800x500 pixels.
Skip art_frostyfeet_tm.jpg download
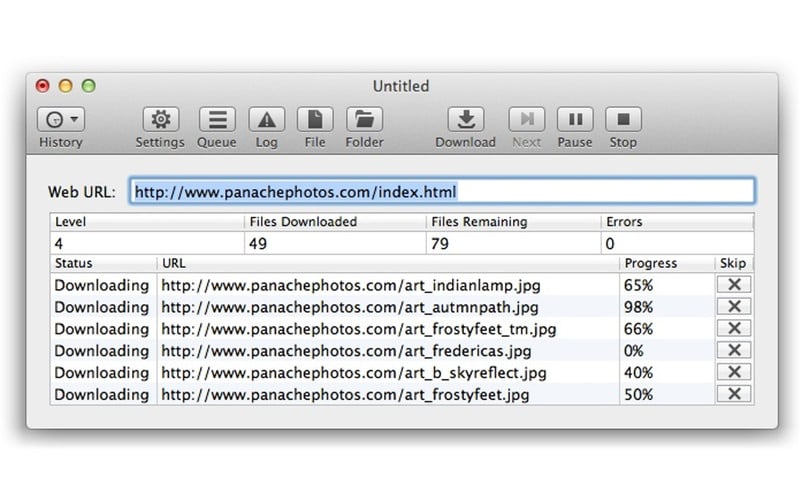[x=734, y=328]
